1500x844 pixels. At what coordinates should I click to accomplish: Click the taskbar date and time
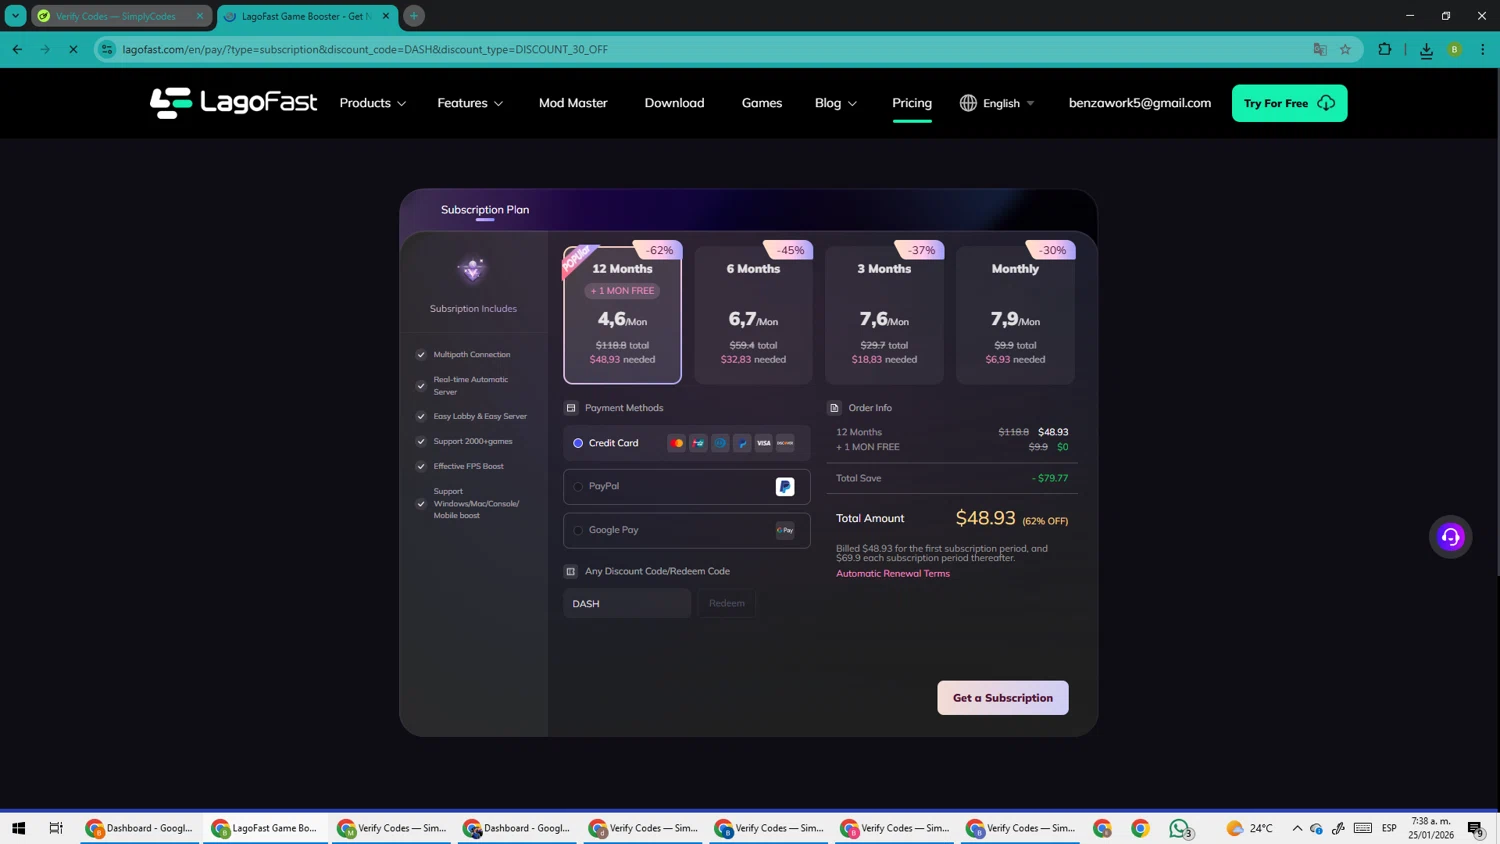point(1431,828)
